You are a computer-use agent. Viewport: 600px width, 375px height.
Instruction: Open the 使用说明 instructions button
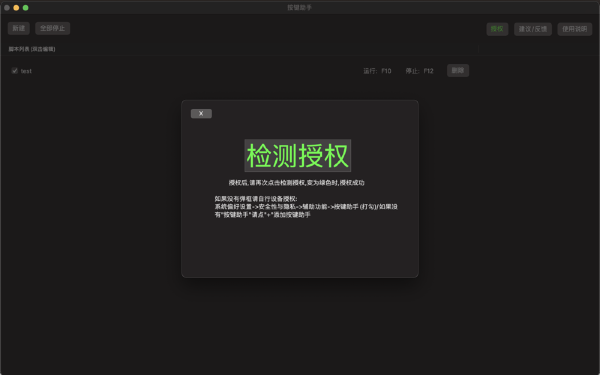(574, 29)
